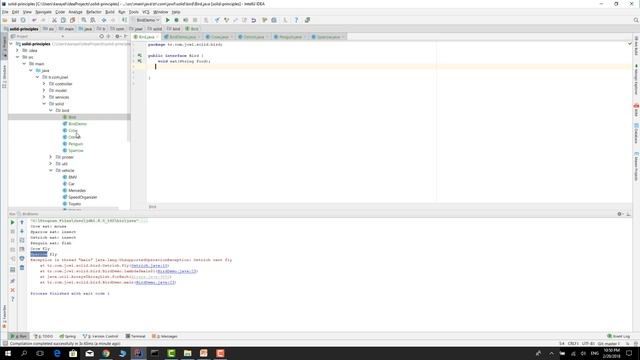Open Windows Start menu
Image resolution: width=640 pixels, height=360 pixels.
[7, 353]
